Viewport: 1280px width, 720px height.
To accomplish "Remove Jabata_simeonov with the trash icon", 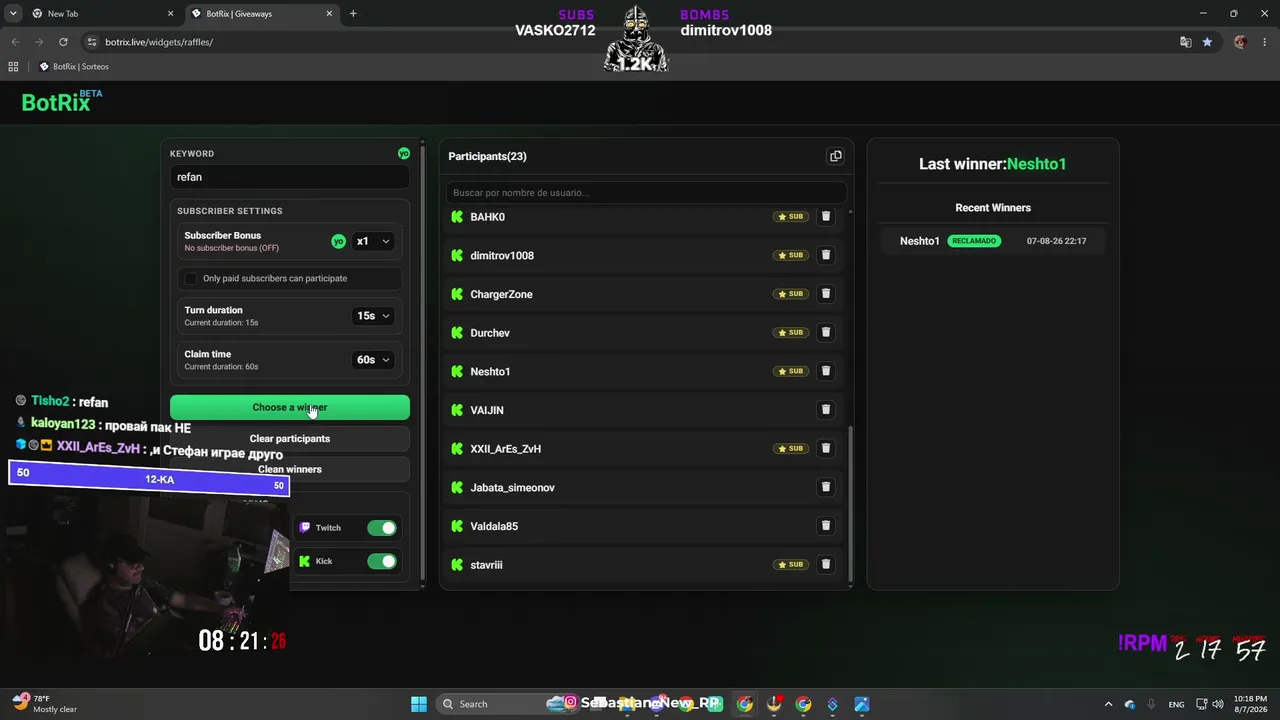I will pos(826,487).
